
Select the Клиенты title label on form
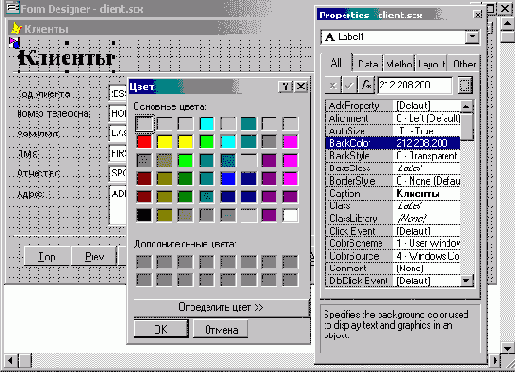click(67, 58)
